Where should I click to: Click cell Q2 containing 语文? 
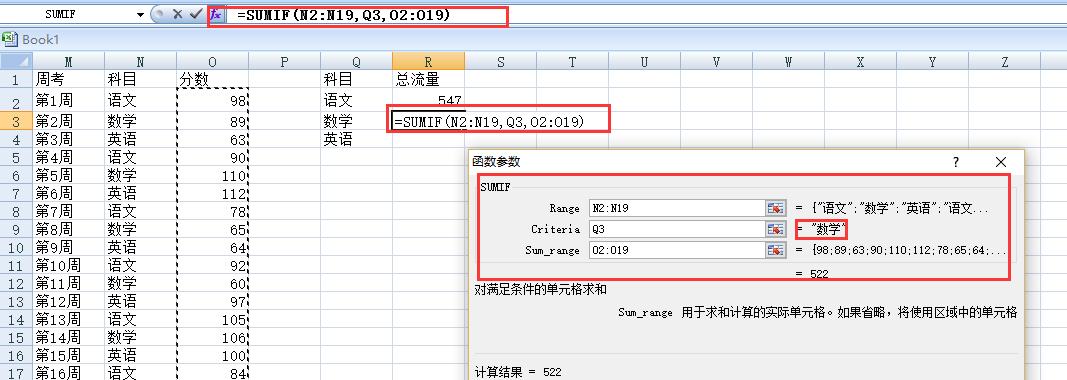click(357, 101)
